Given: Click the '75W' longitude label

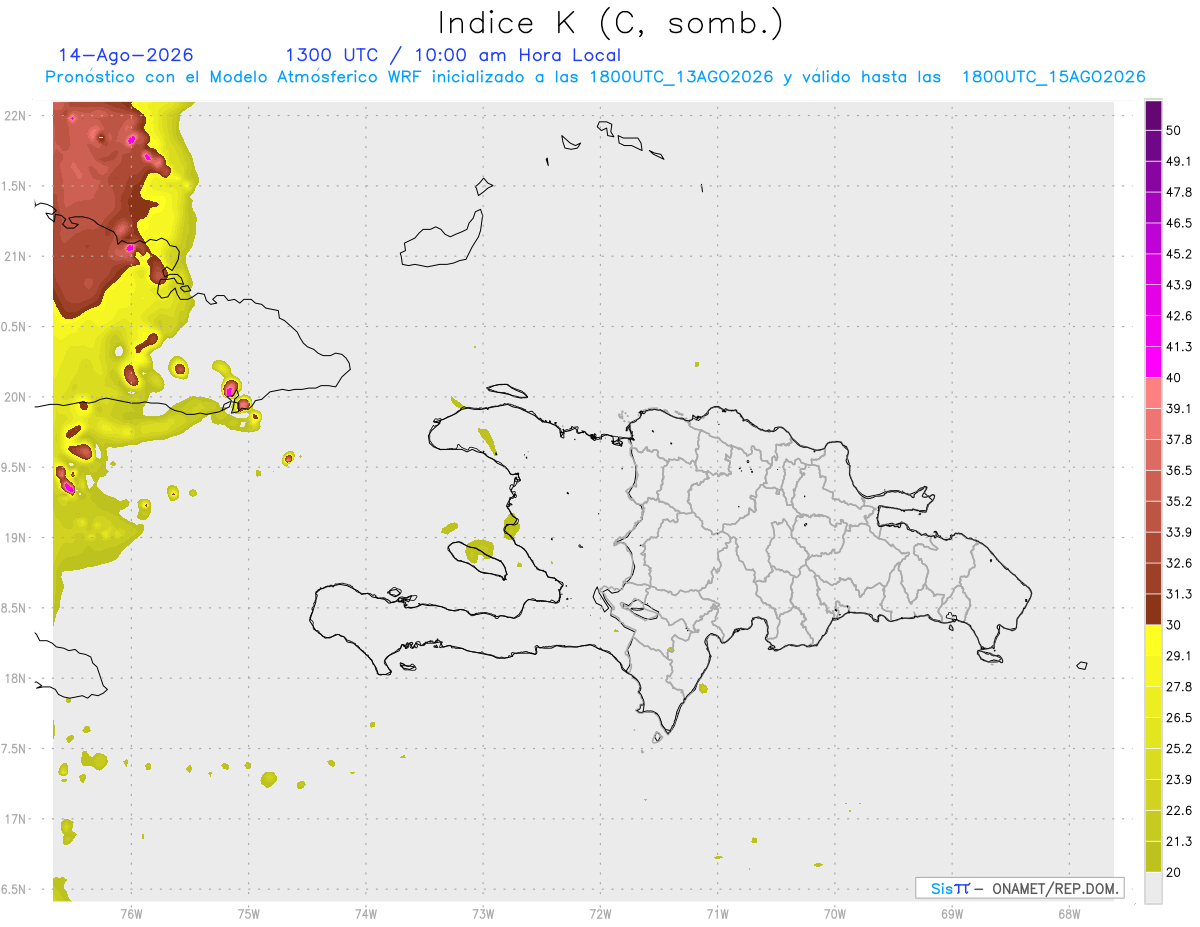Looking at the screenshot, I should pyautogui.click(x=249, y=914).
